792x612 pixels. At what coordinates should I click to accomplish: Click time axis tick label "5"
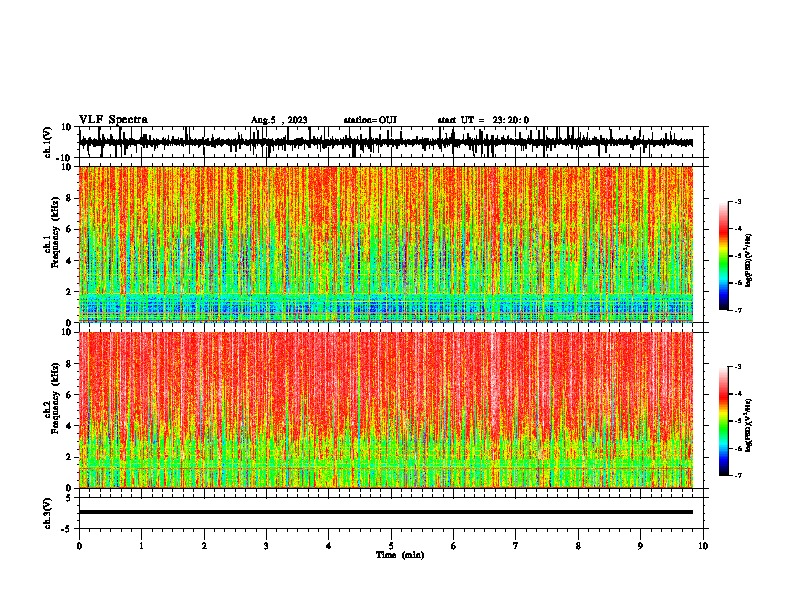(x=391, y=546)
